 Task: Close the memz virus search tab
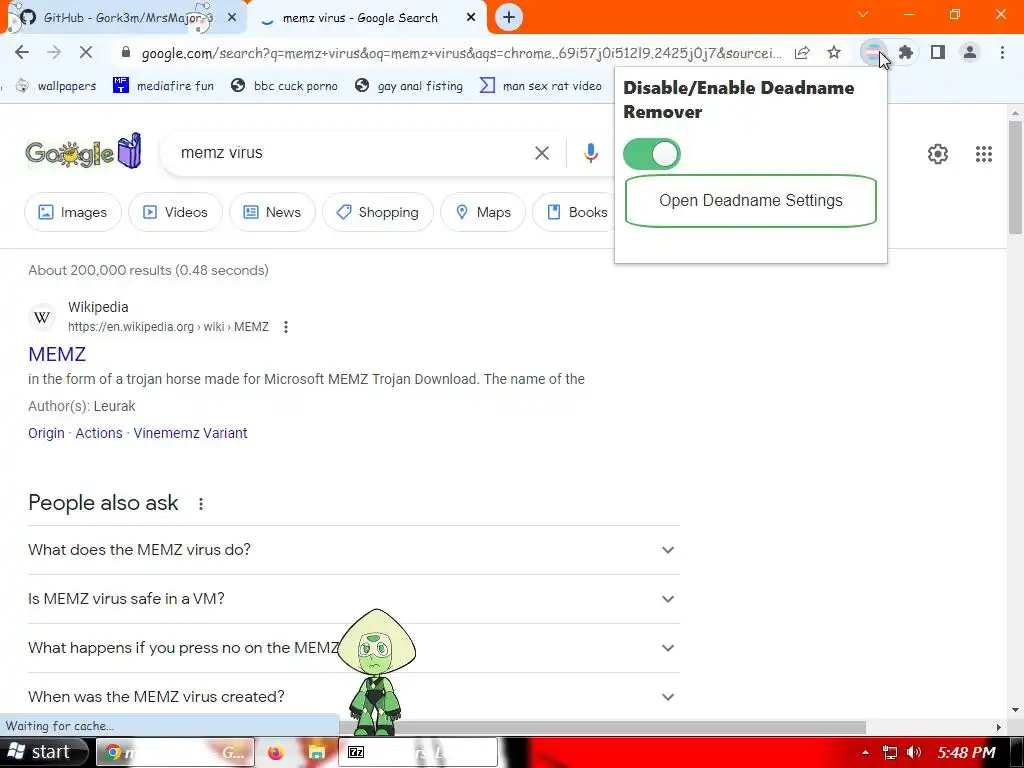pyautogui.click(x=471, y=18)
